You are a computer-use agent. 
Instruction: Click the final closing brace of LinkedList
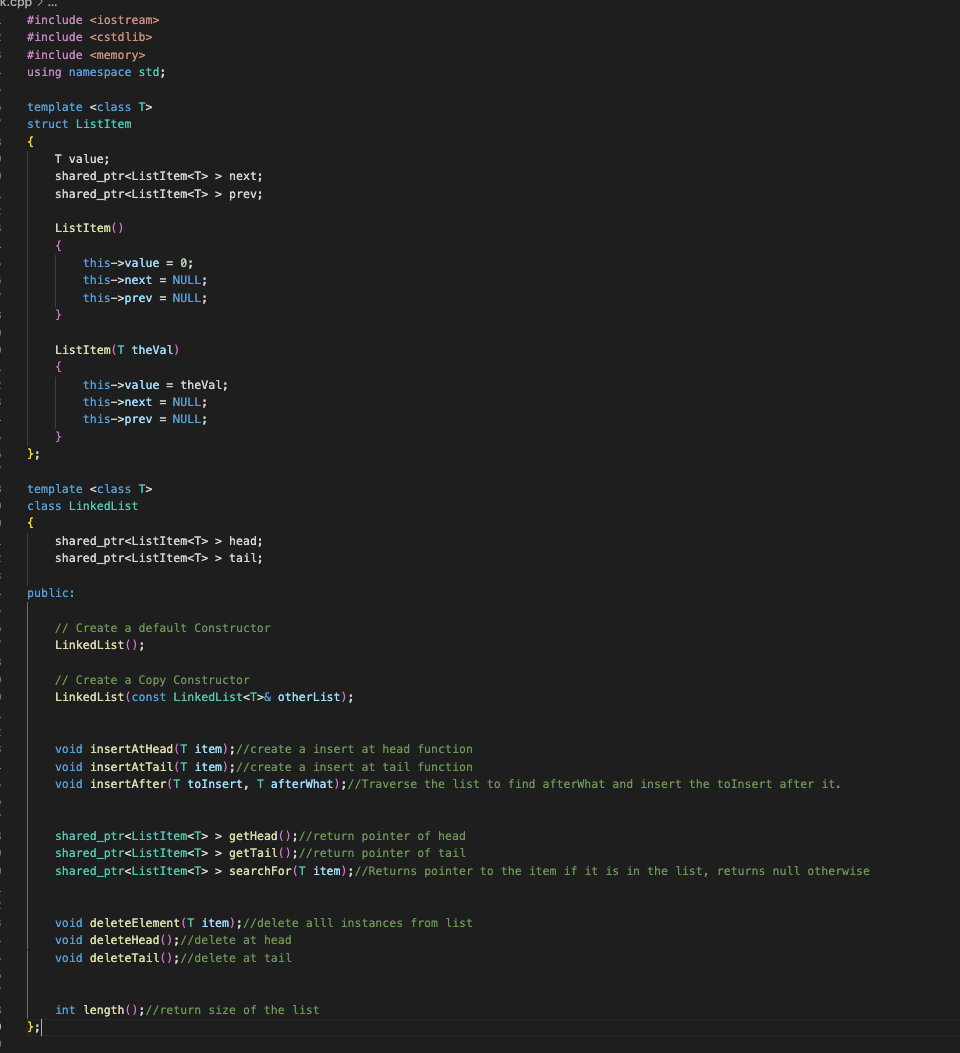click(30, 1026)
